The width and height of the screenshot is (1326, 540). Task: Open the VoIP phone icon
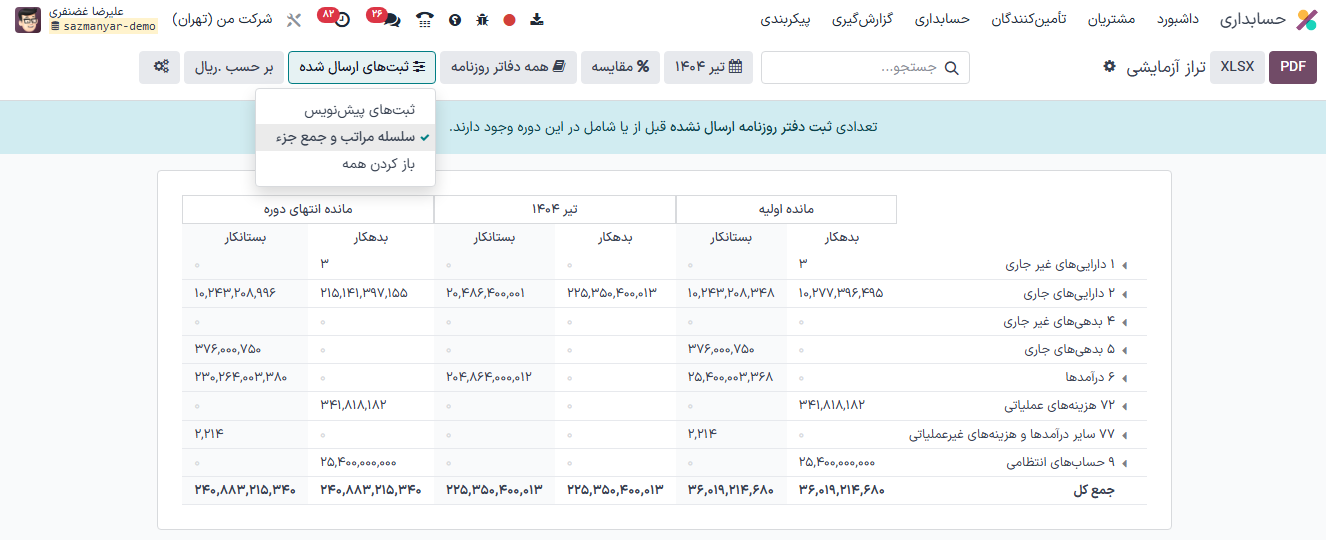point(425,19)
